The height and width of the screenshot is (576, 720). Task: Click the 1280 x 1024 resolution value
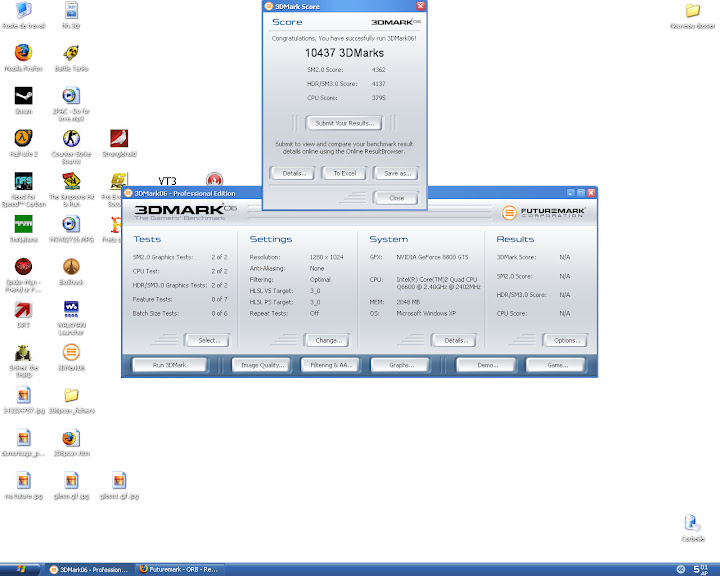point(326,257)
